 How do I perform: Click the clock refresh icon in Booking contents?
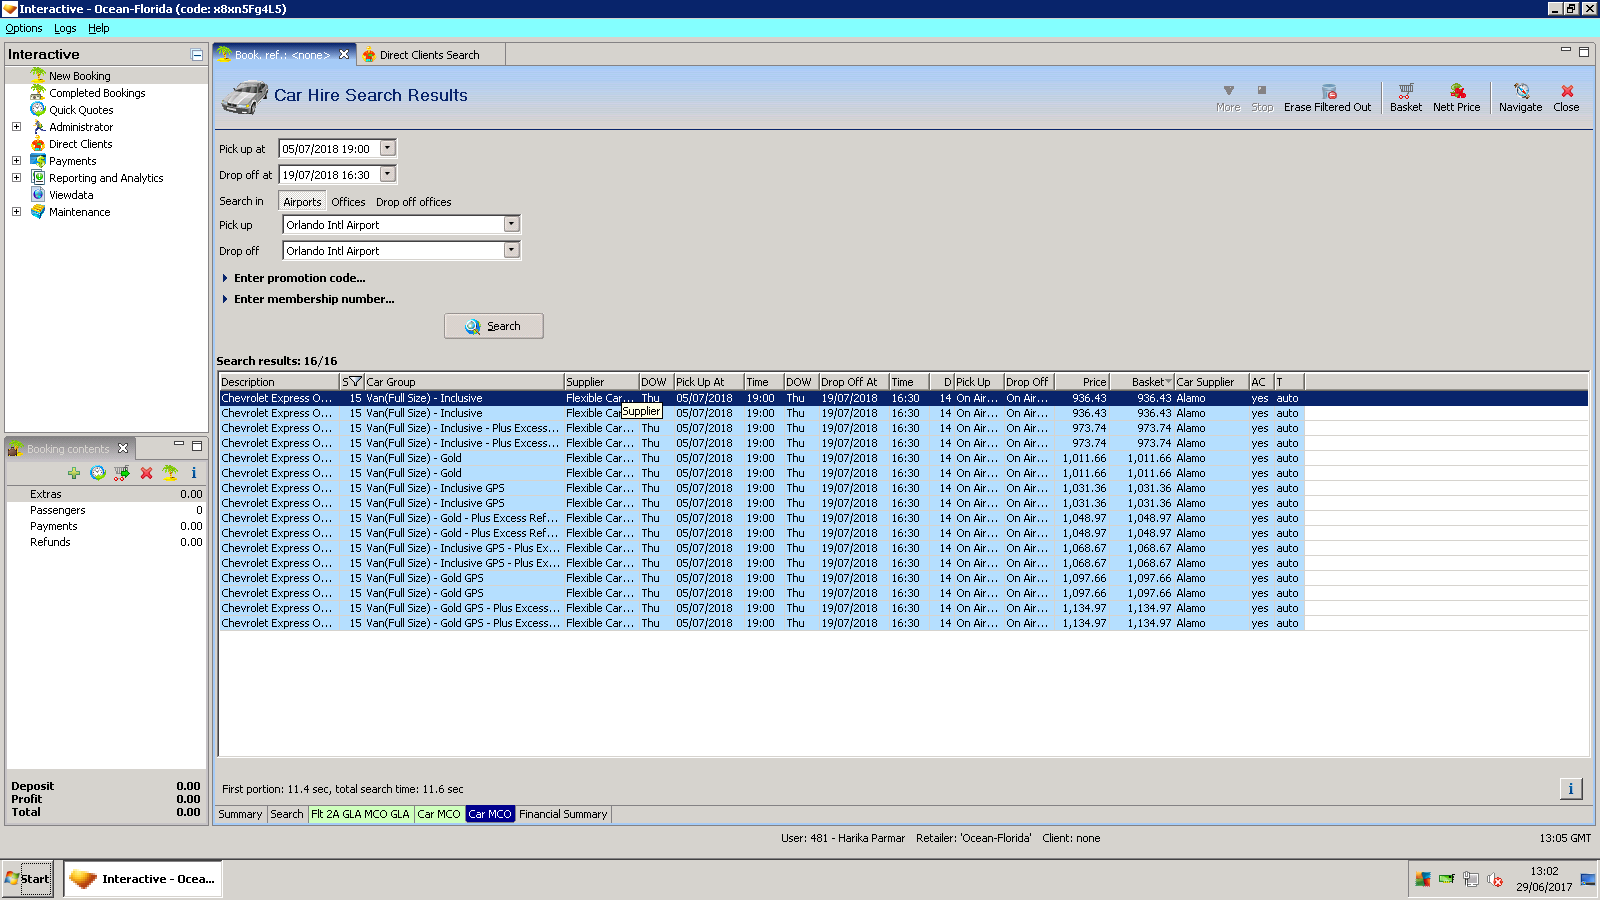[97, 473]
